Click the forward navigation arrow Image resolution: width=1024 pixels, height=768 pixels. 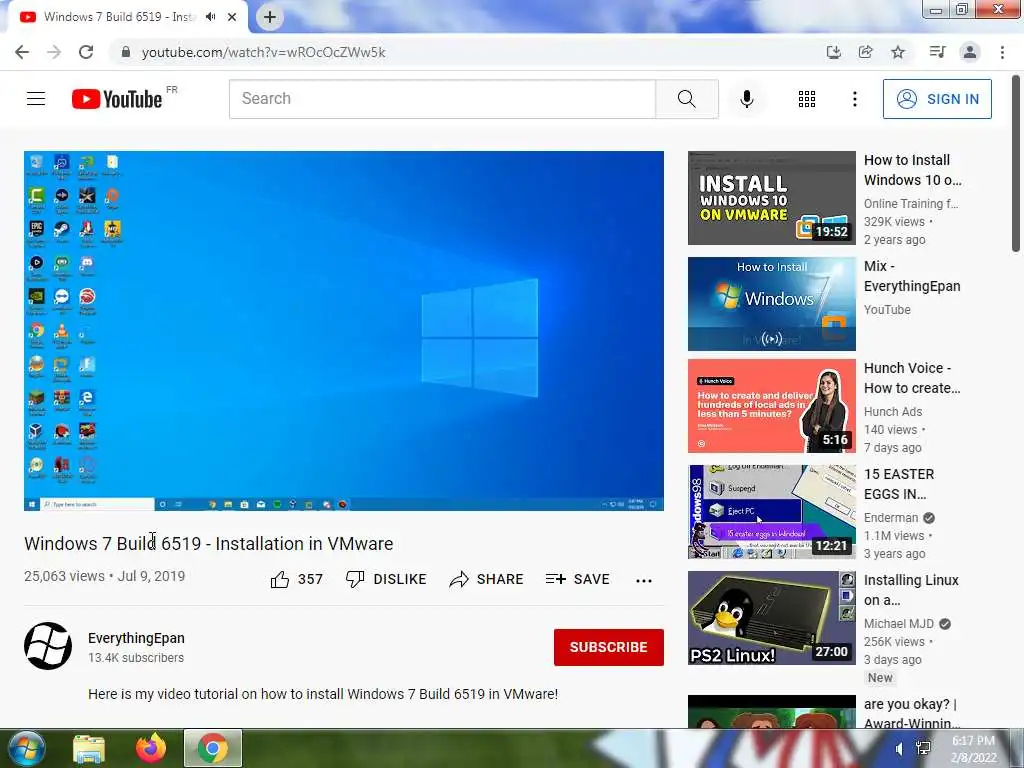54,52
